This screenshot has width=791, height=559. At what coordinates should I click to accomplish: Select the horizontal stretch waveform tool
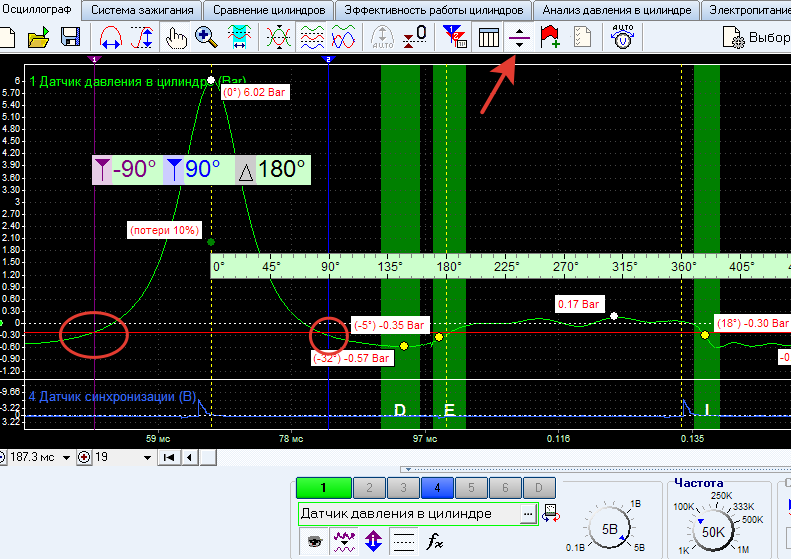111,37
